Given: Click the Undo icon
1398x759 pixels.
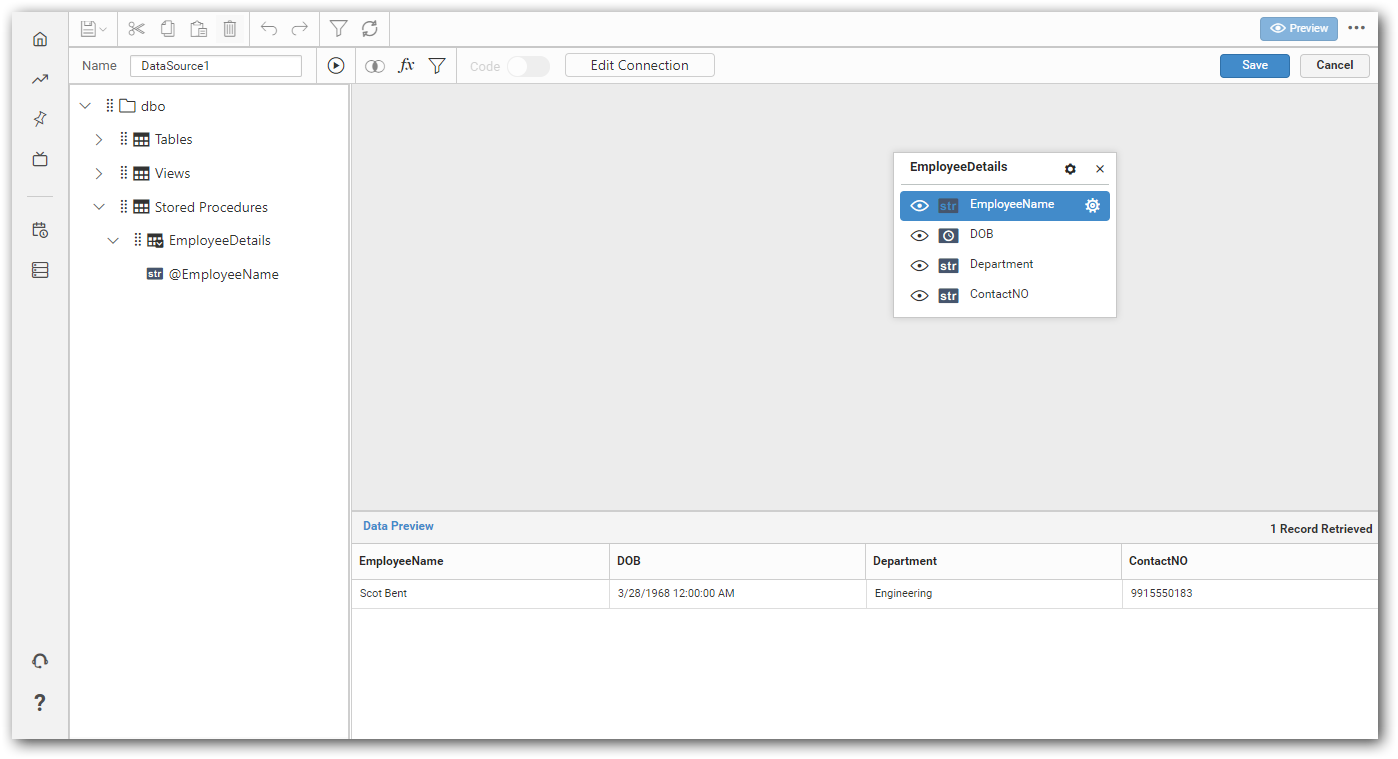Looking at the screenshot, I should 268,28.
